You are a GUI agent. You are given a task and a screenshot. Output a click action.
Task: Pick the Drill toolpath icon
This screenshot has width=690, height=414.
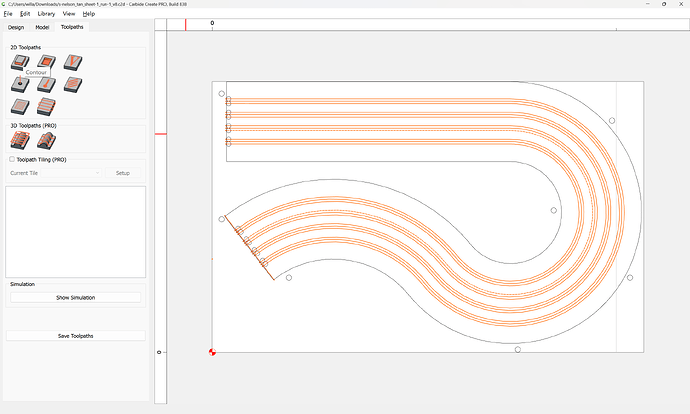[20, 84]
